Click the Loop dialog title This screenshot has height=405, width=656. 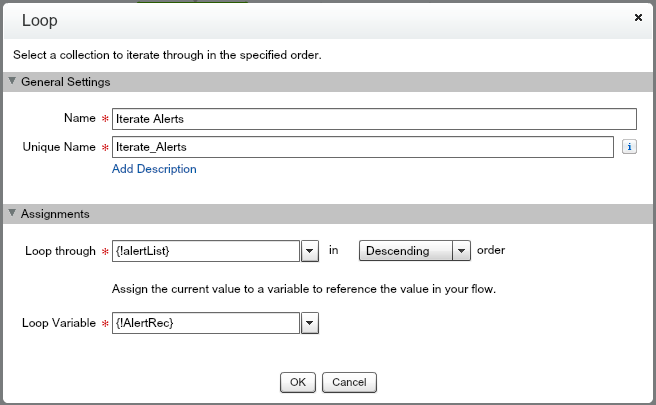point(40,21)
